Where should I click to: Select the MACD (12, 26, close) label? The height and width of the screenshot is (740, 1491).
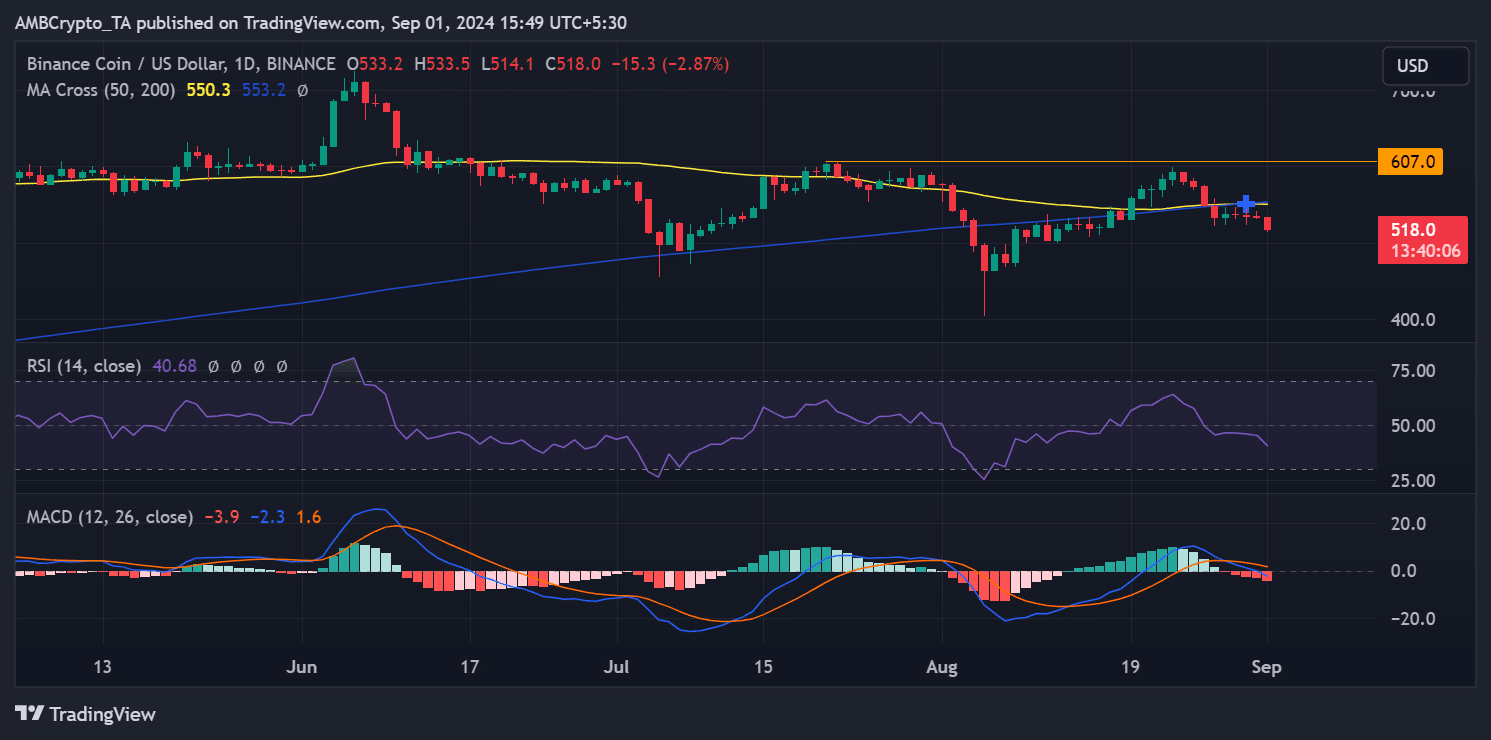pyautogui.click(x=110, y=517)
